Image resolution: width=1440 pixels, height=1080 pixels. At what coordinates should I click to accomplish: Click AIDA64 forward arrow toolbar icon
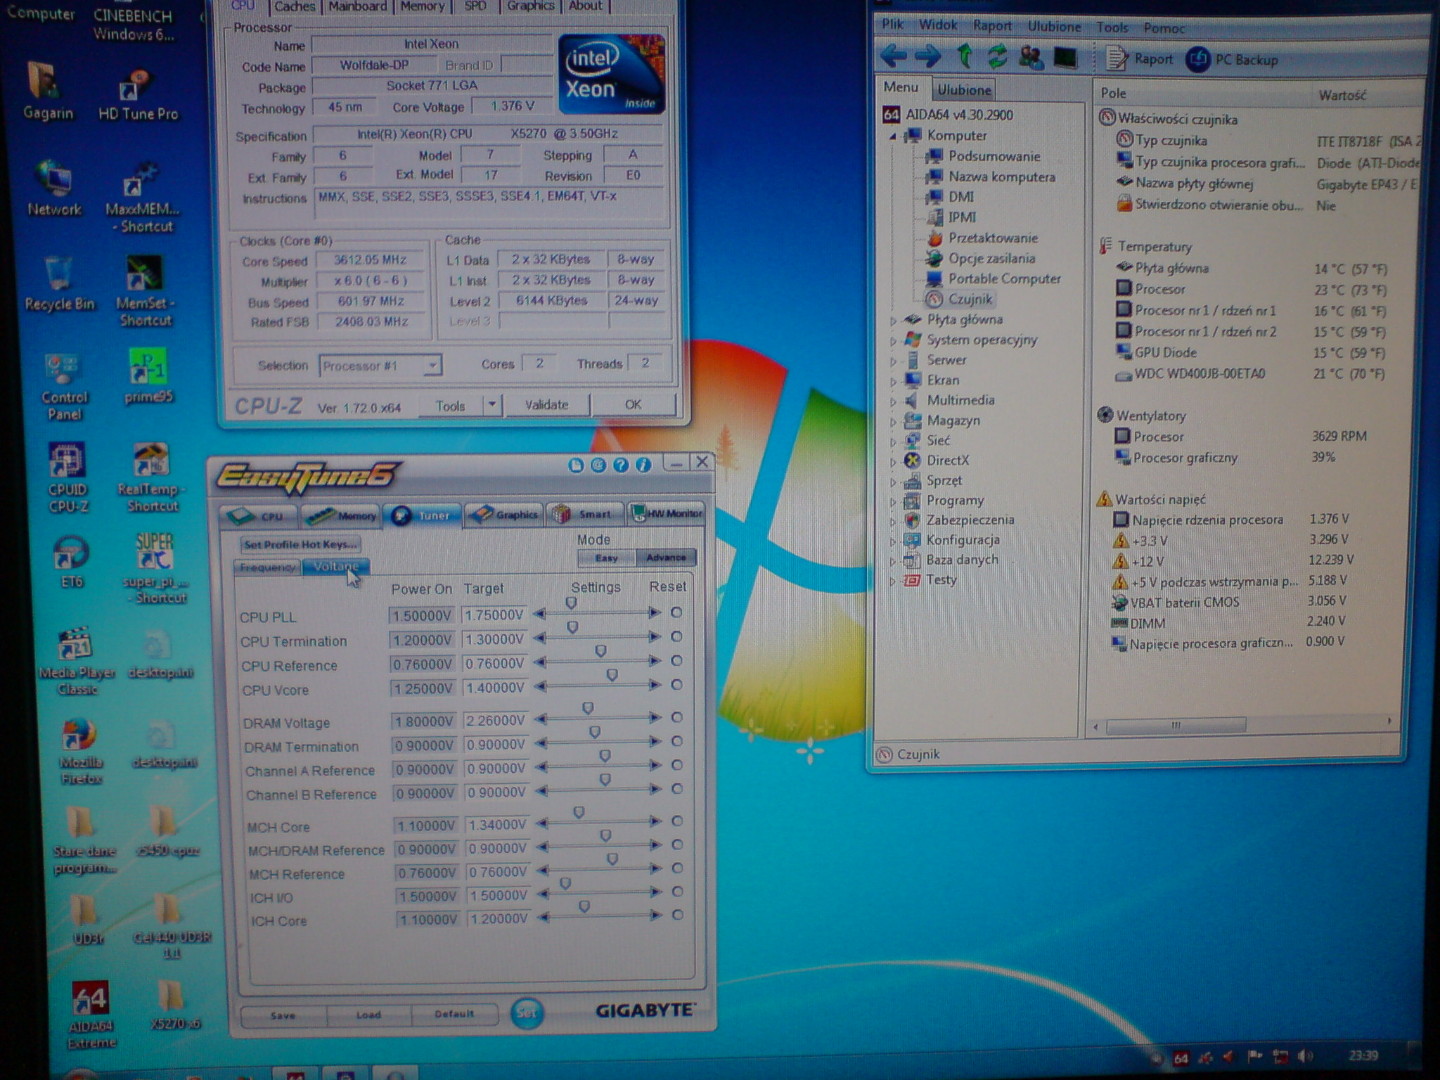929,57
